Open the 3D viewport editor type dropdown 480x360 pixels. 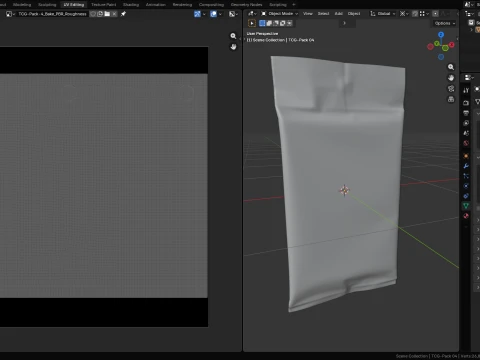point(252,14)
